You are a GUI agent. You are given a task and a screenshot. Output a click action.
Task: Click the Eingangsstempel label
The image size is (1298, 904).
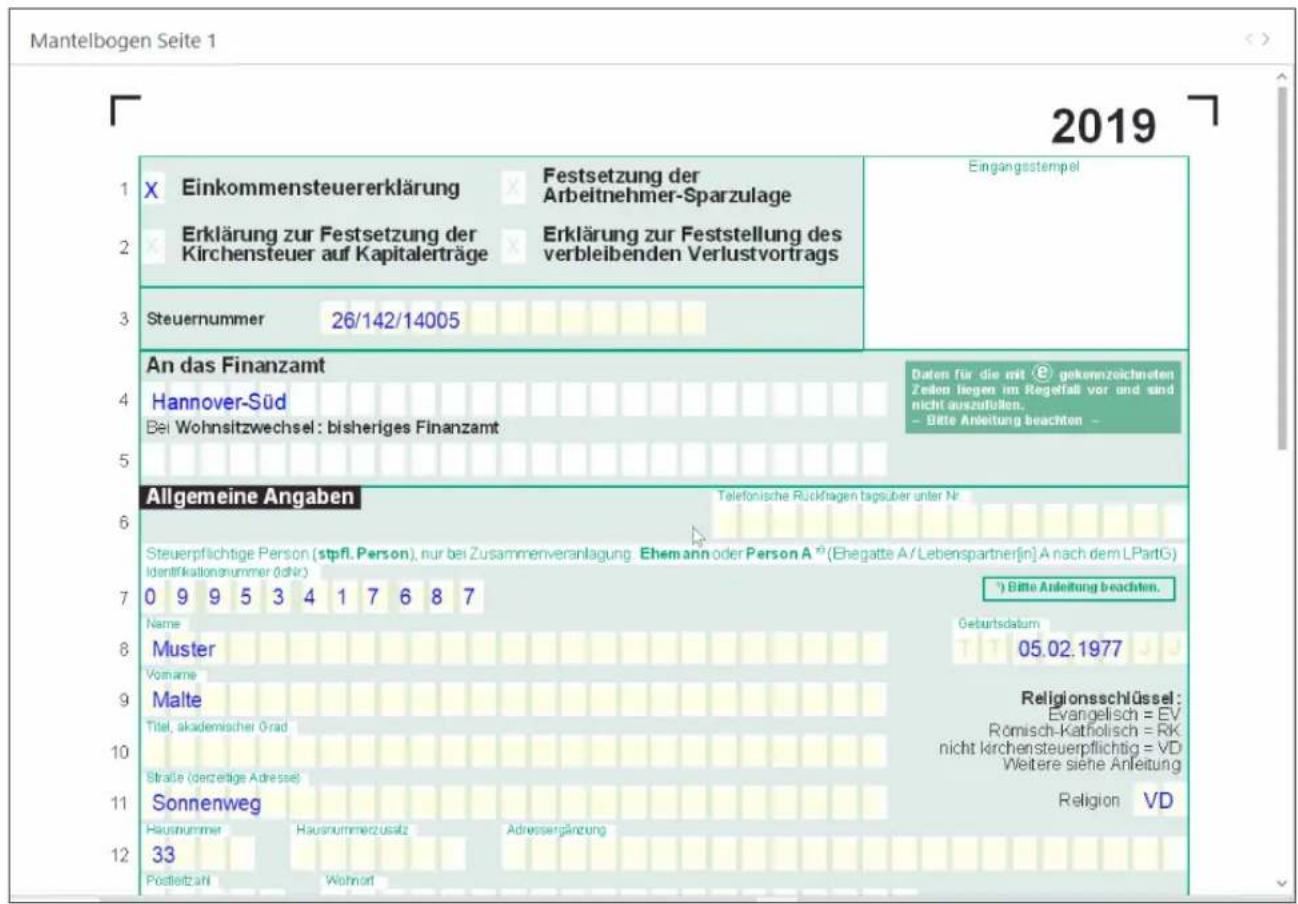(1023, 167)
